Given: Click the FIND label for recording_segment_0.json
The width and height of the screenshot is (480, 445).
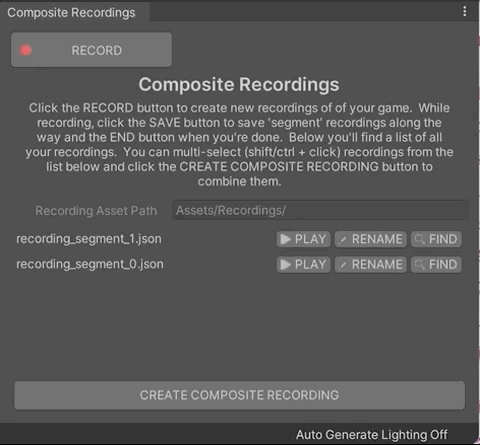Looking at the screenshot, I should coord(443,265).
